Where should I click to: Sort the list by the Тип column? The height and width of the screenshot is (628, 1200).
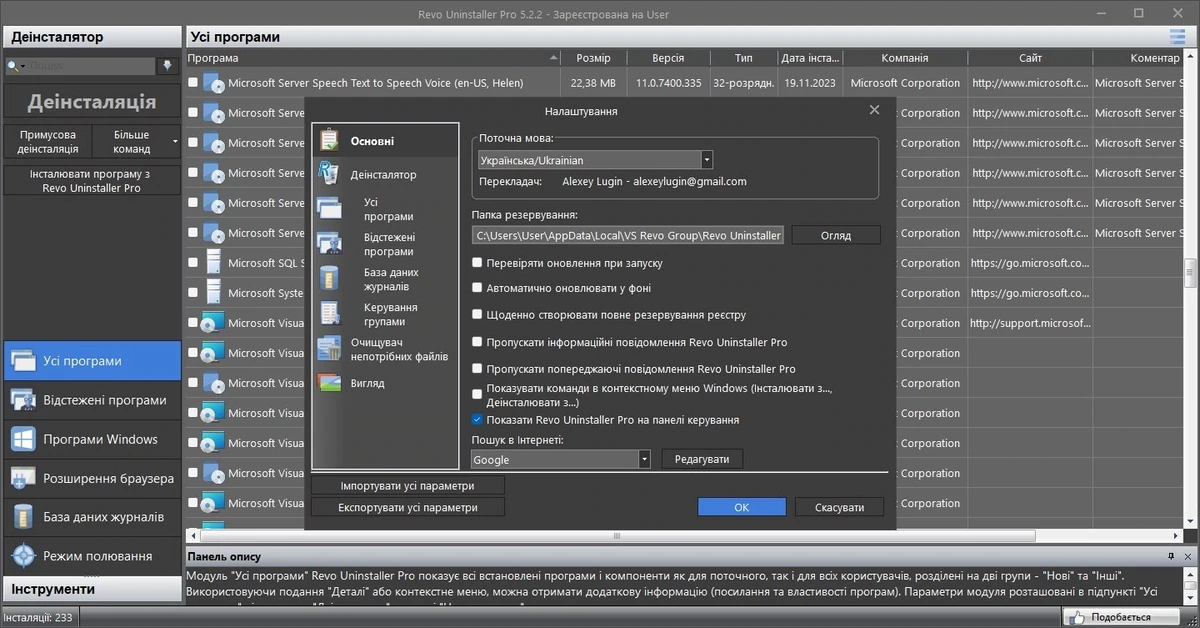pos(744,58)
